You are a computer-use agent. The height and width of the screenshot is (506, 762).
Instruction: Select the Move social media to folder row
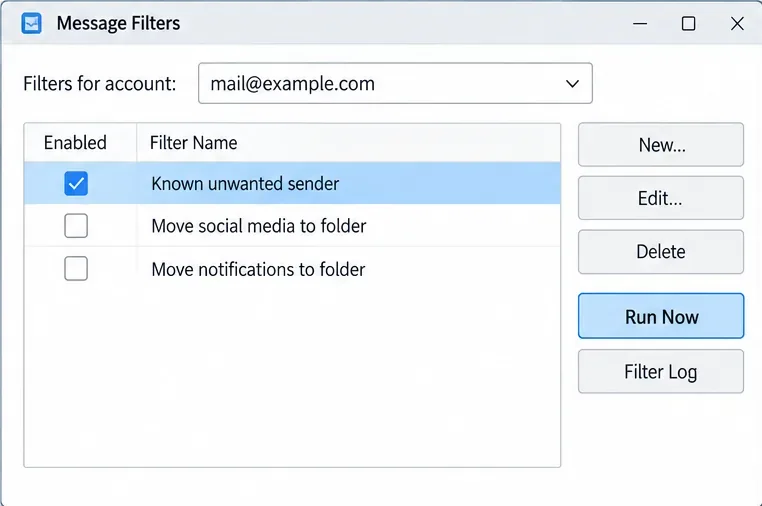292,226
